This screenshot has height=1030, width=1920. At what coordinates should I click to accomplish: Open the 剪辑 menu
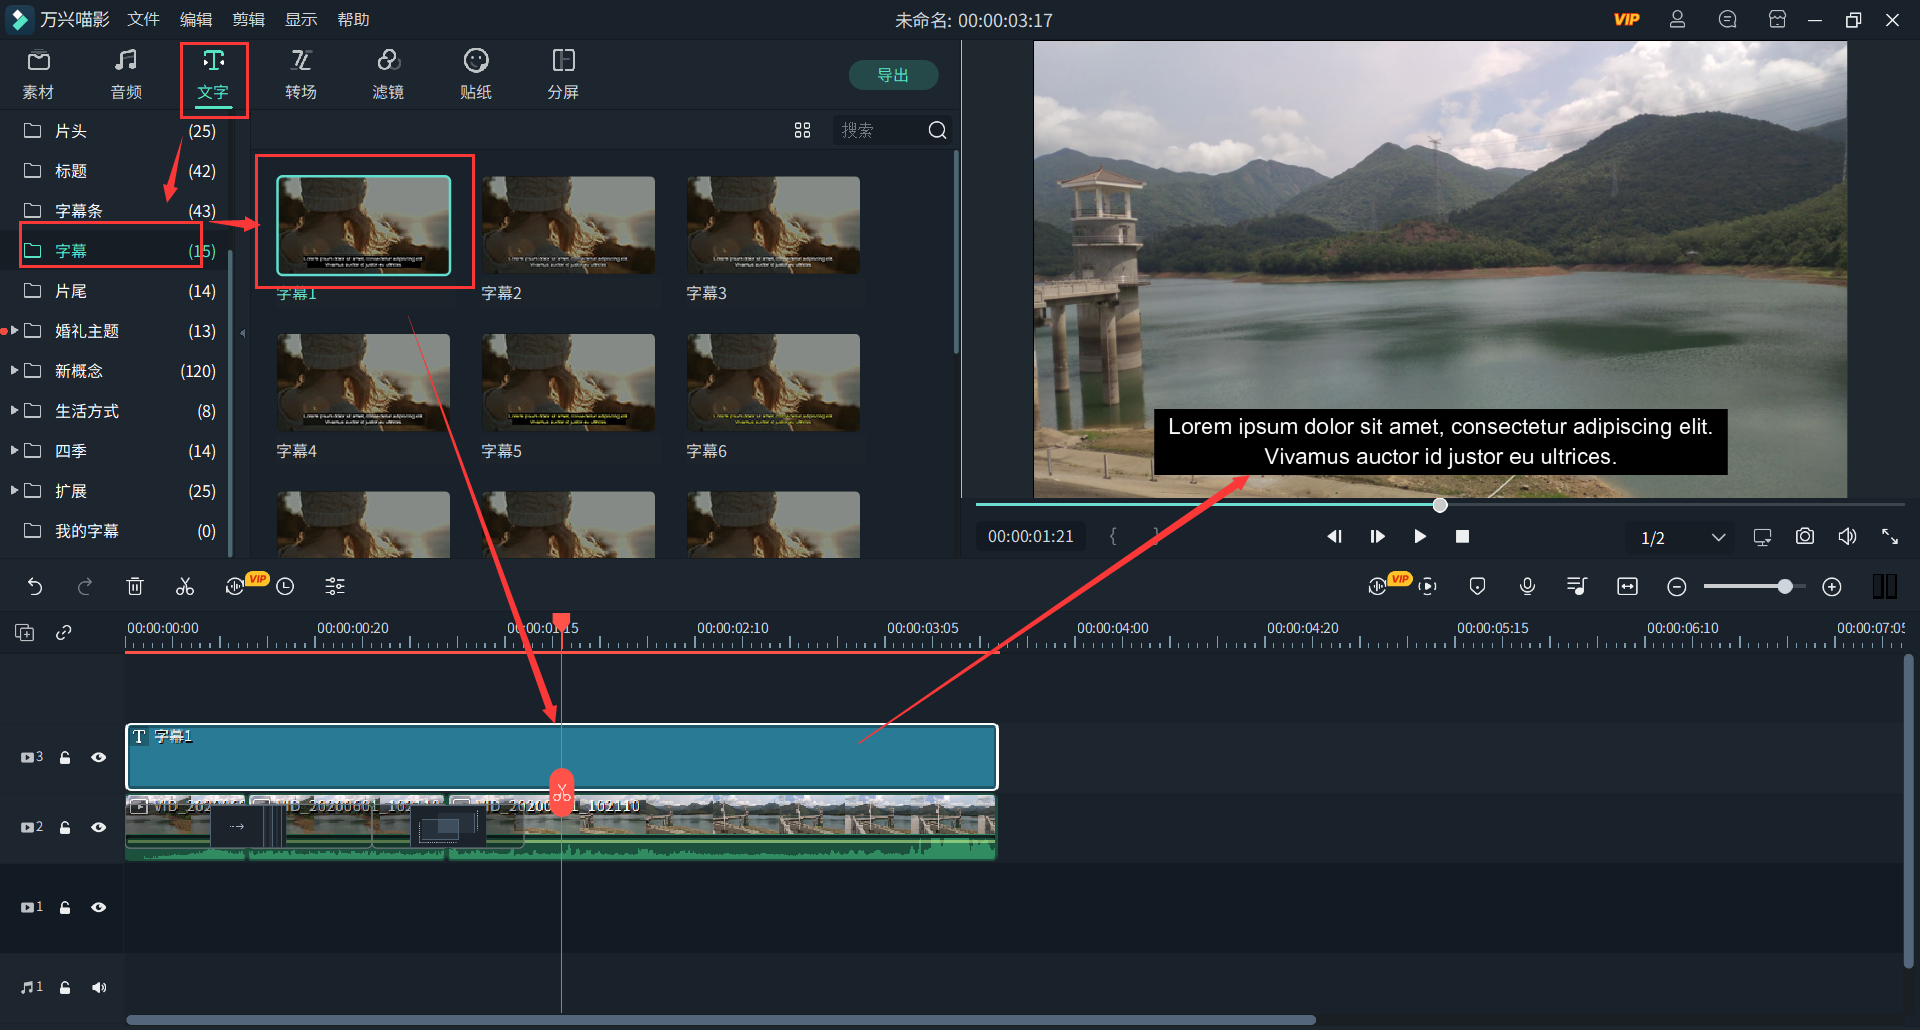[248, 20]
